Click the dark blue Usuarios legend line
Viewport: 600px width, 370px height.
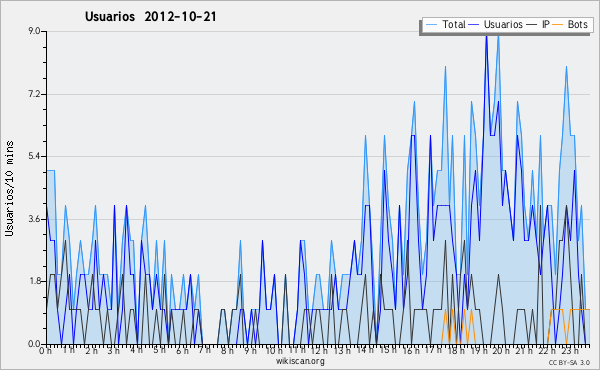coord(474,25)
